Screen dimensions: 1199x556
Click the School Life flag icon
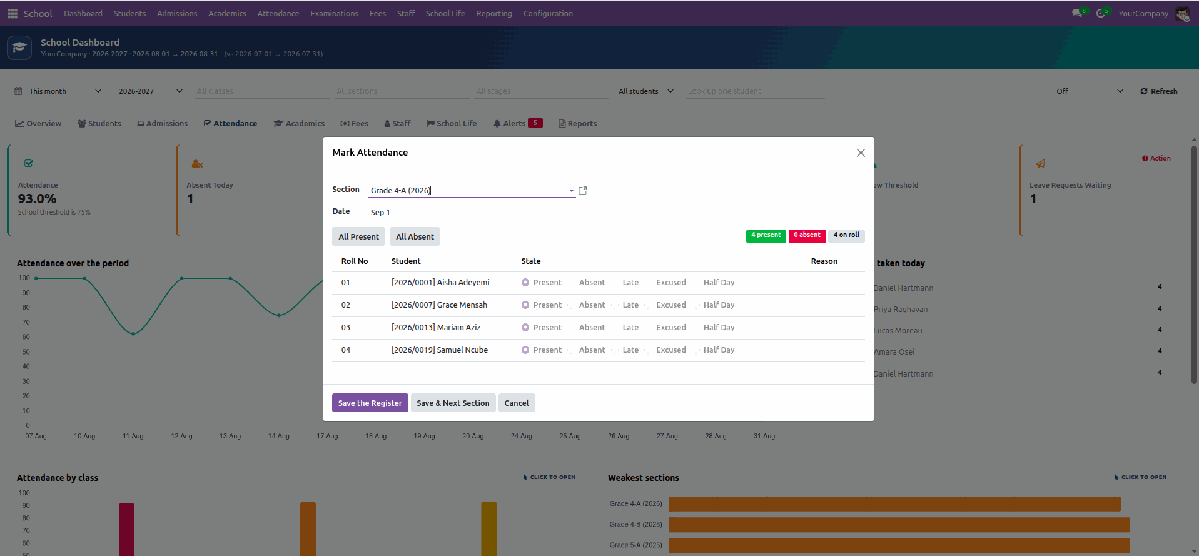click(x=431, y=123)
